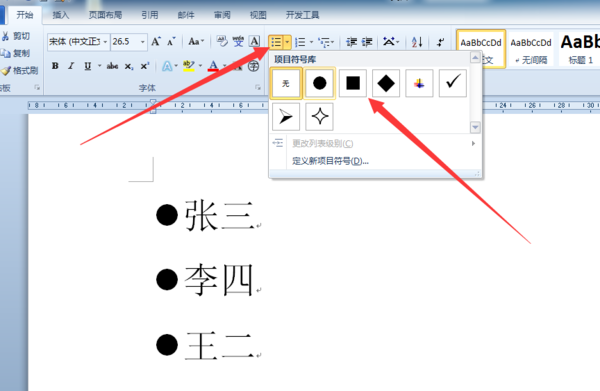Click the multilevel list button
Viewport: 600px width, 391px height.
pyautogui.click(x=325, y=42)
